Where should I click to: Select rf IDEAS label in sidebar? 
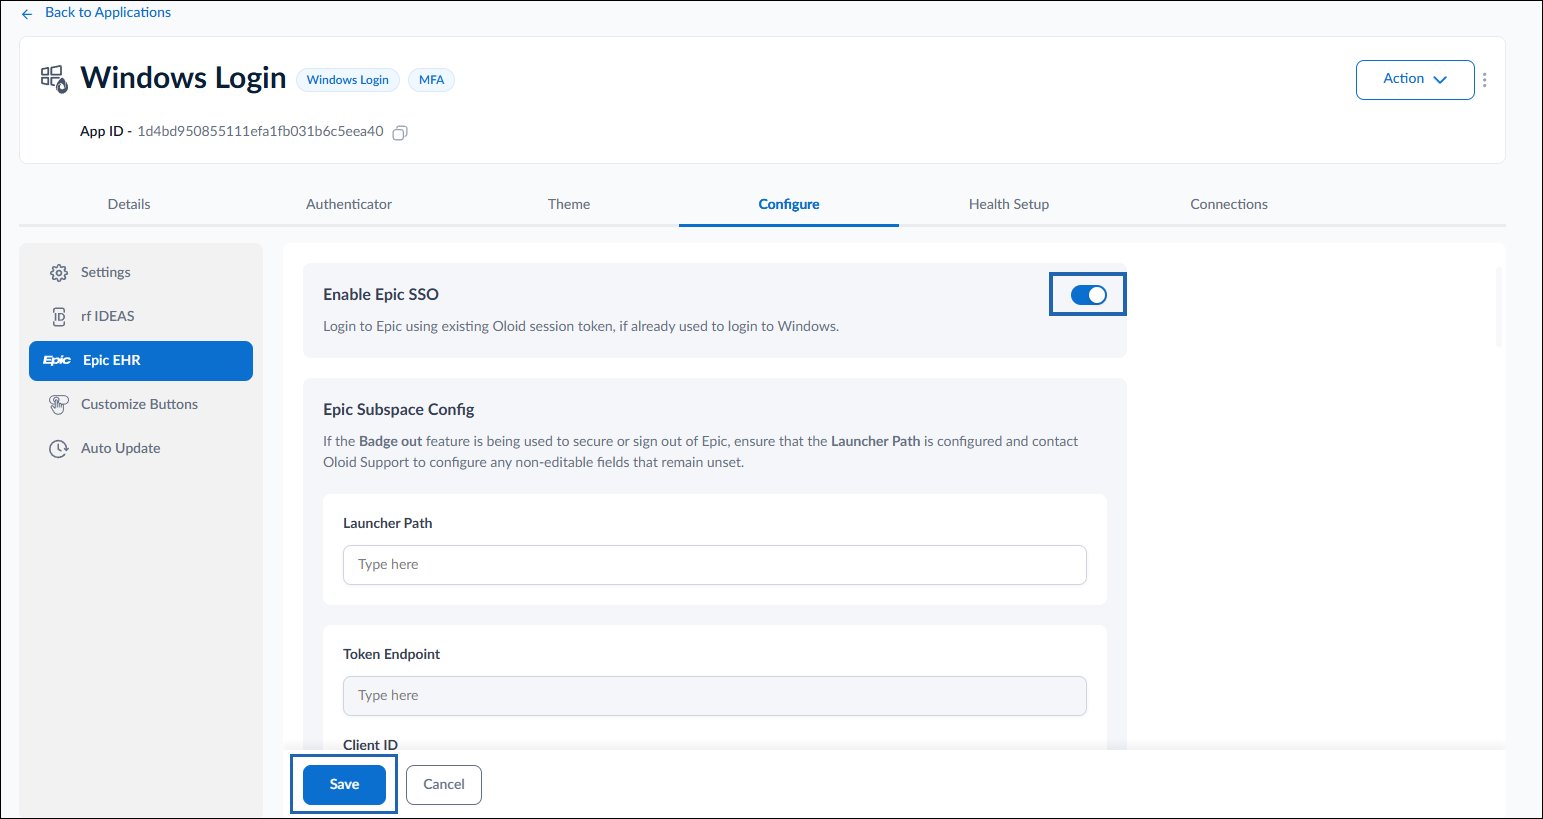(108, 317)
